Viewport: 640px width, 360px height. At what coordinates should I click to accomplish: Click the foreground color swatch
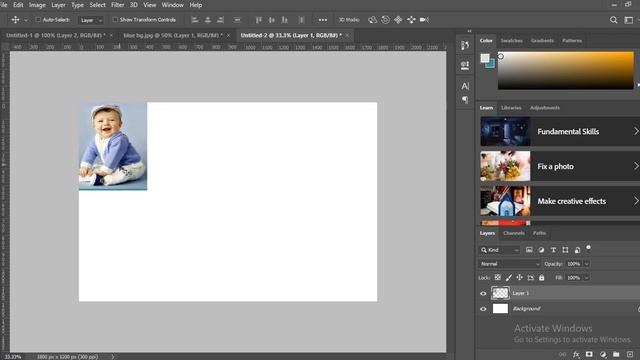click(x=484, y=58)
